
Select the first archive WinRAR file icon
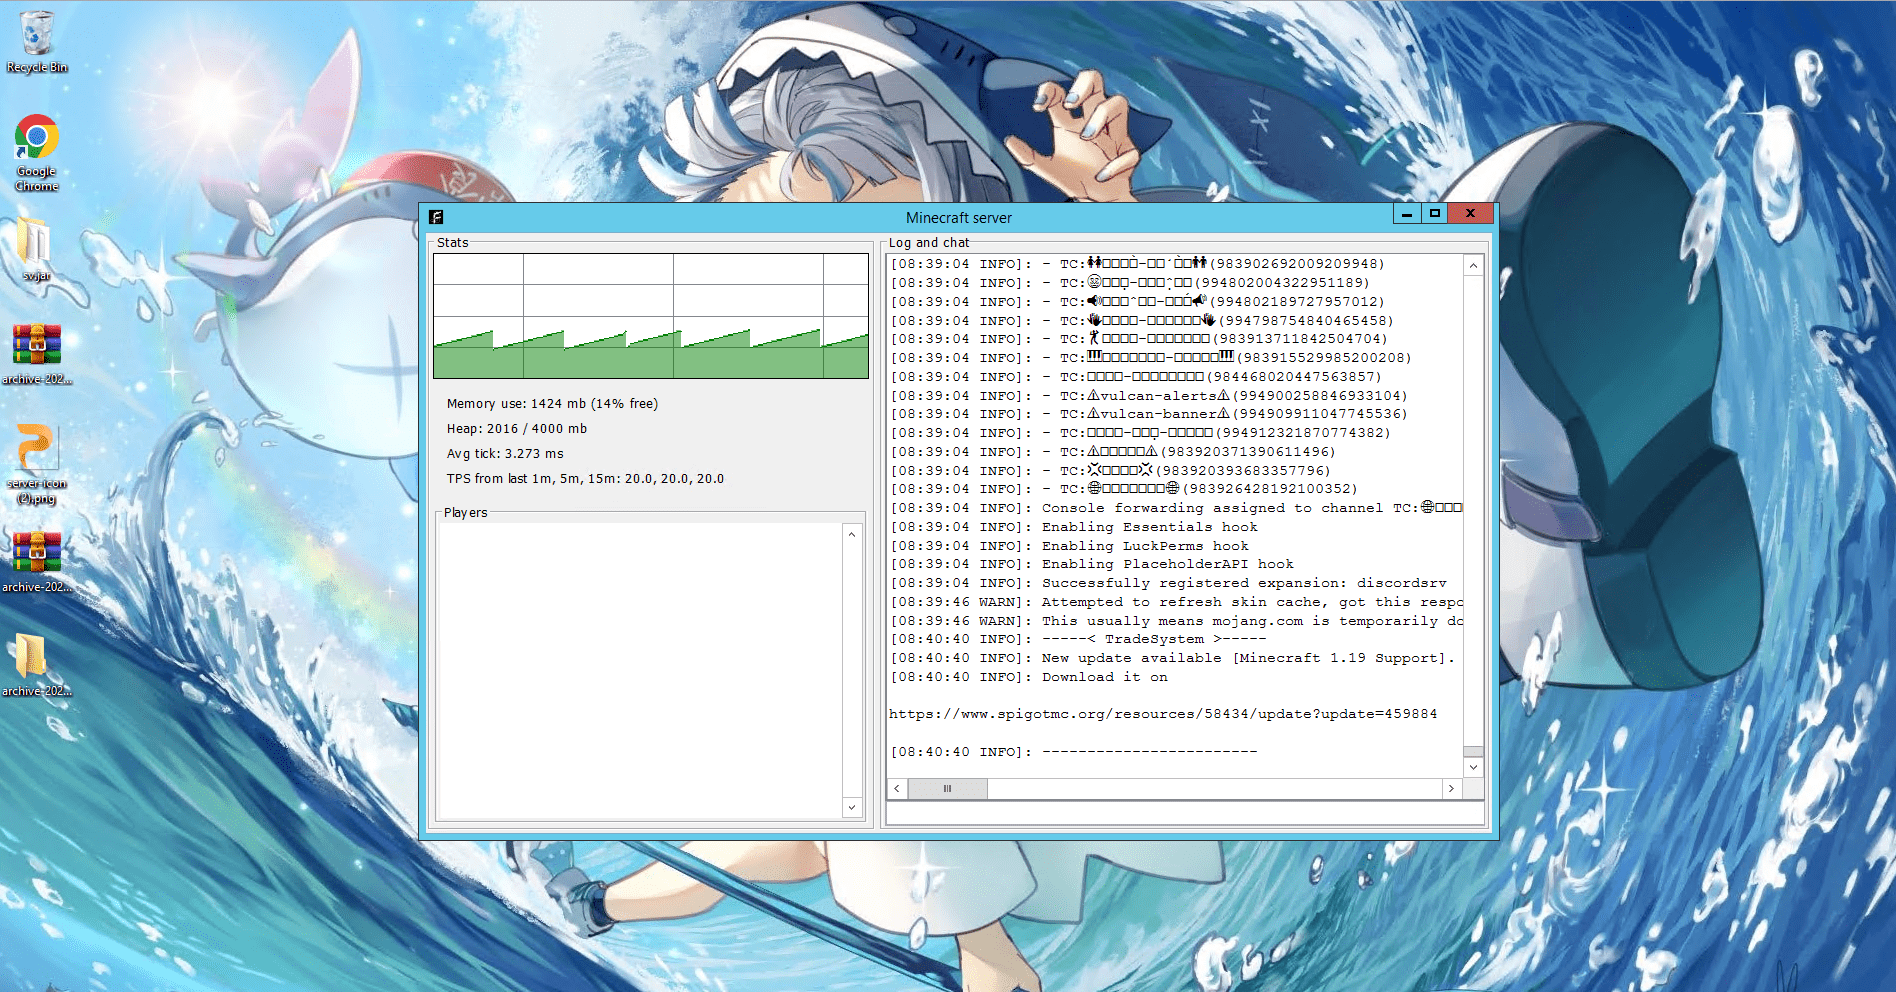pyautogui.click(x=36, y=354)
